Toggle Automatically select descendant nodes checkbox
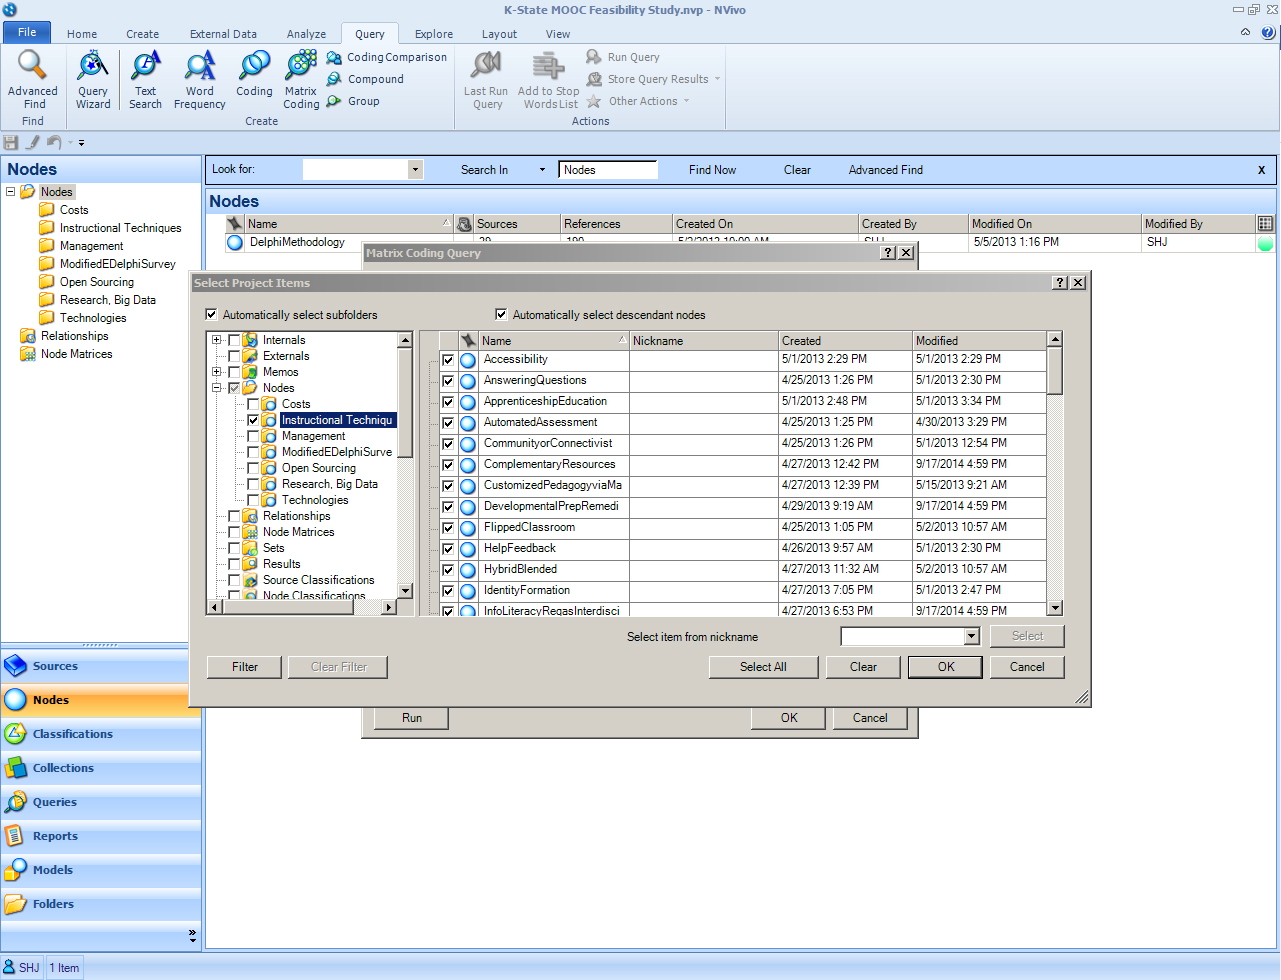The image size is (1281, 980). (501, 315)
